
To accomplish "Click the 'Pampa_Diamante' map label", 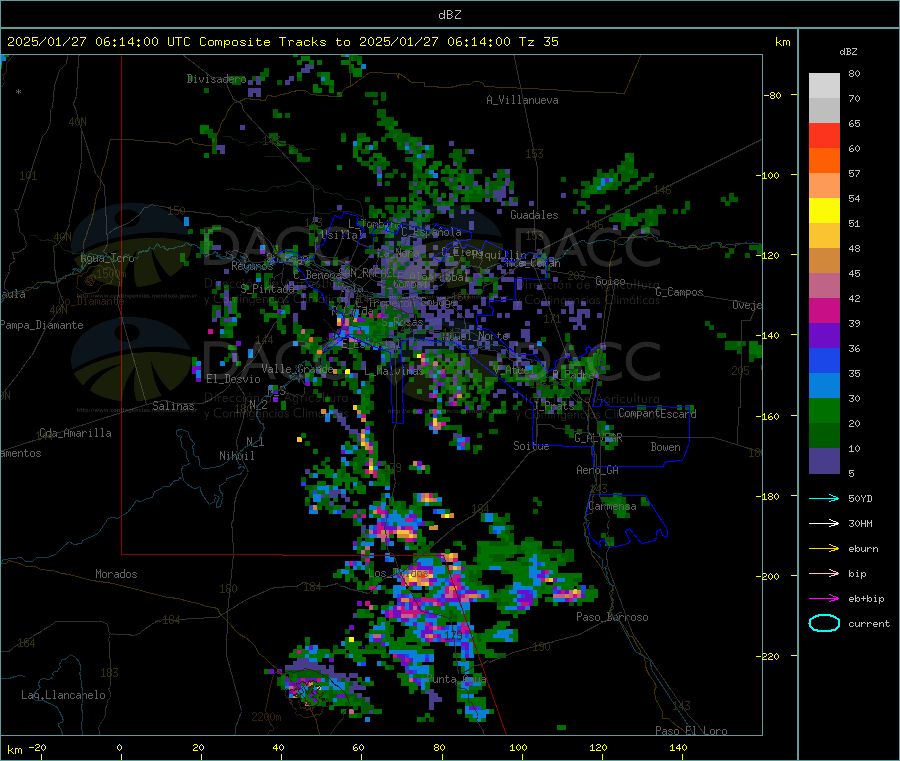I will coord(42,325).
